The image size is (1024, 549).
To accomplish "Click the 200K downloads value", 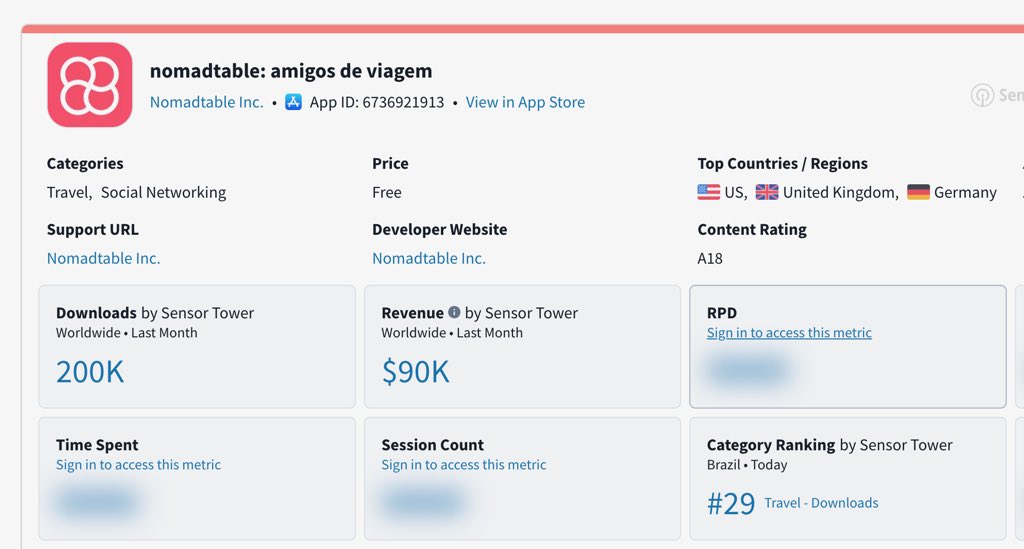I will (89, 372).
